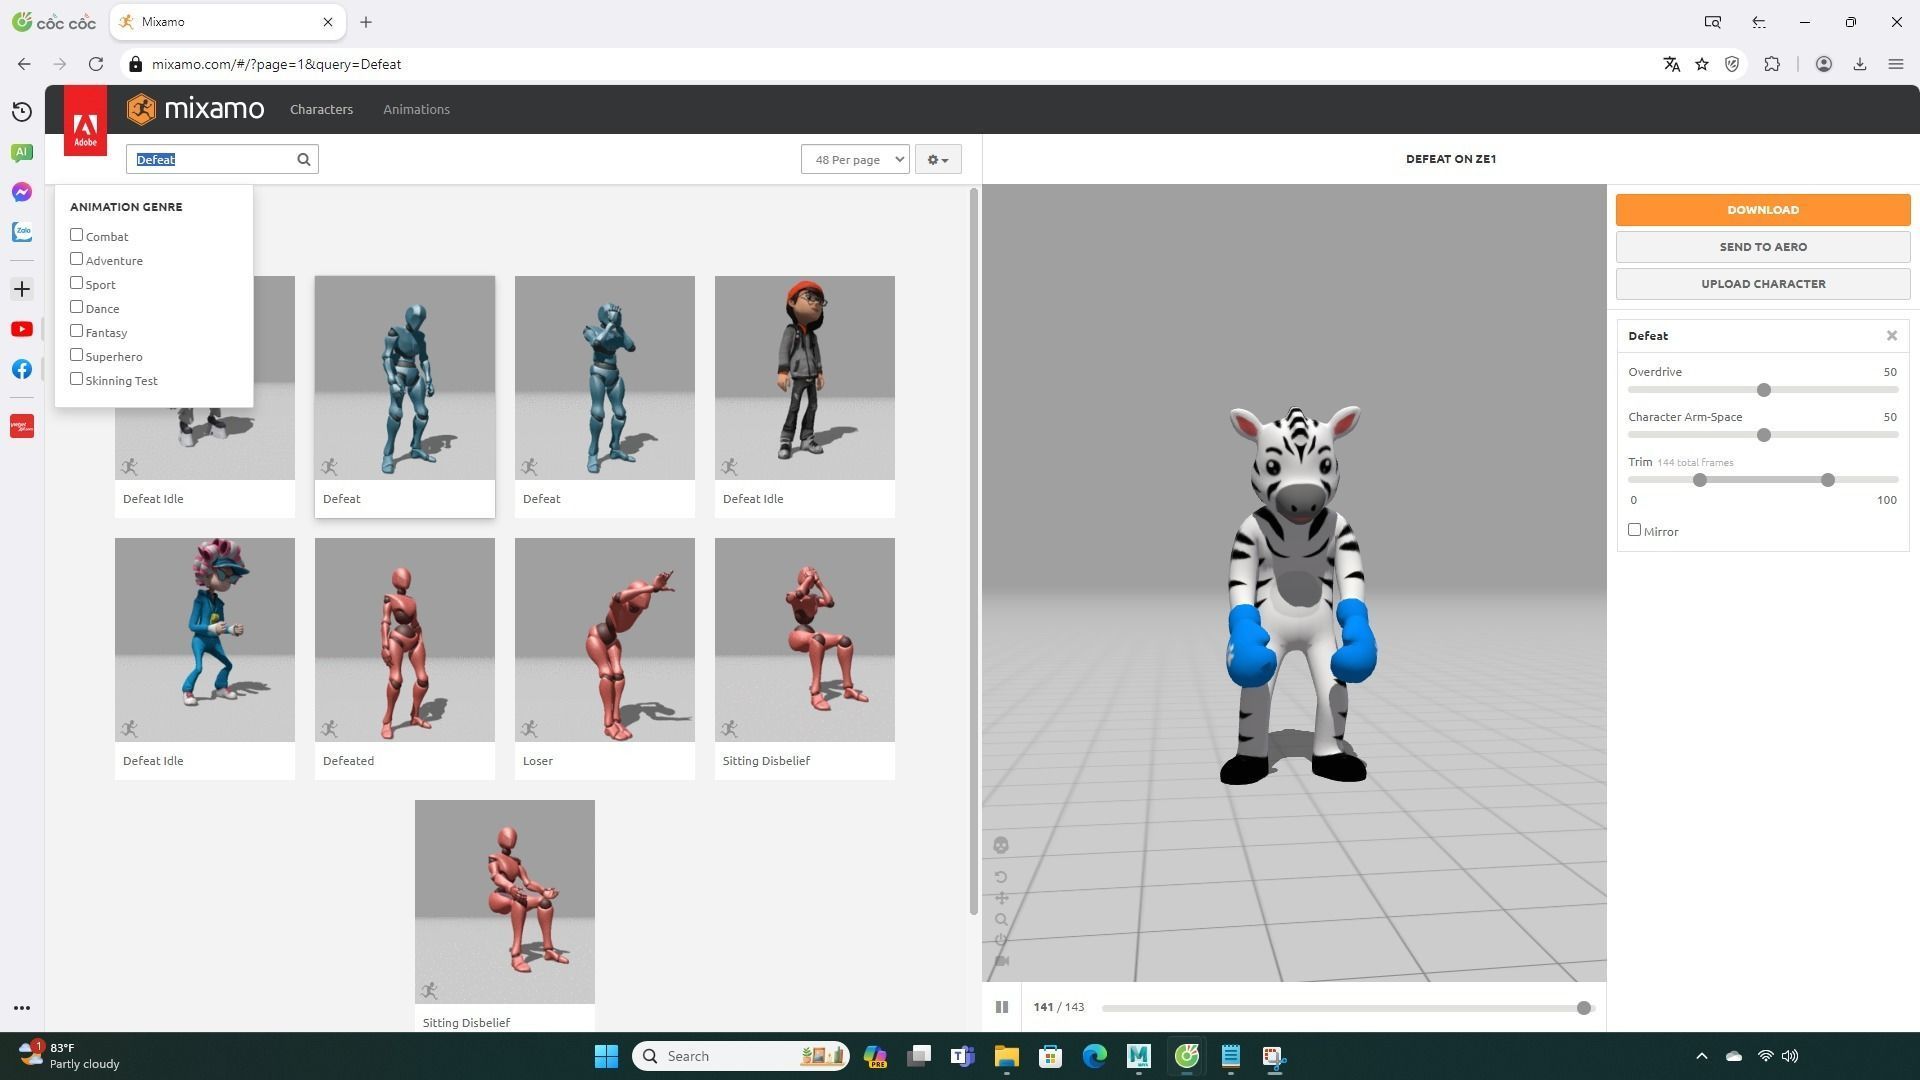Click the Trim slider left handle
The width and height of the screenshot is (1920, 1080).
point(1699,480)
